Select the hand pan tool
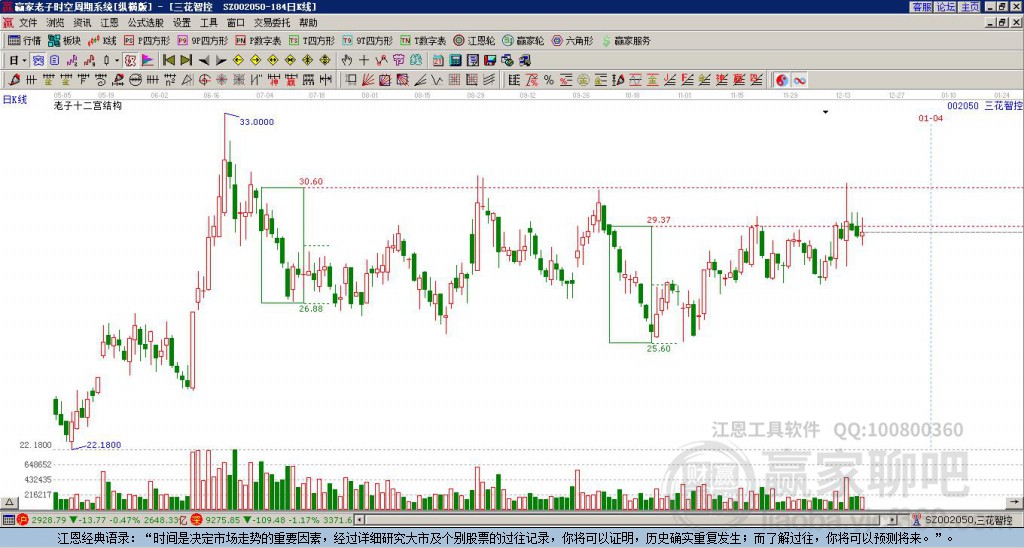 coord(346,60)
